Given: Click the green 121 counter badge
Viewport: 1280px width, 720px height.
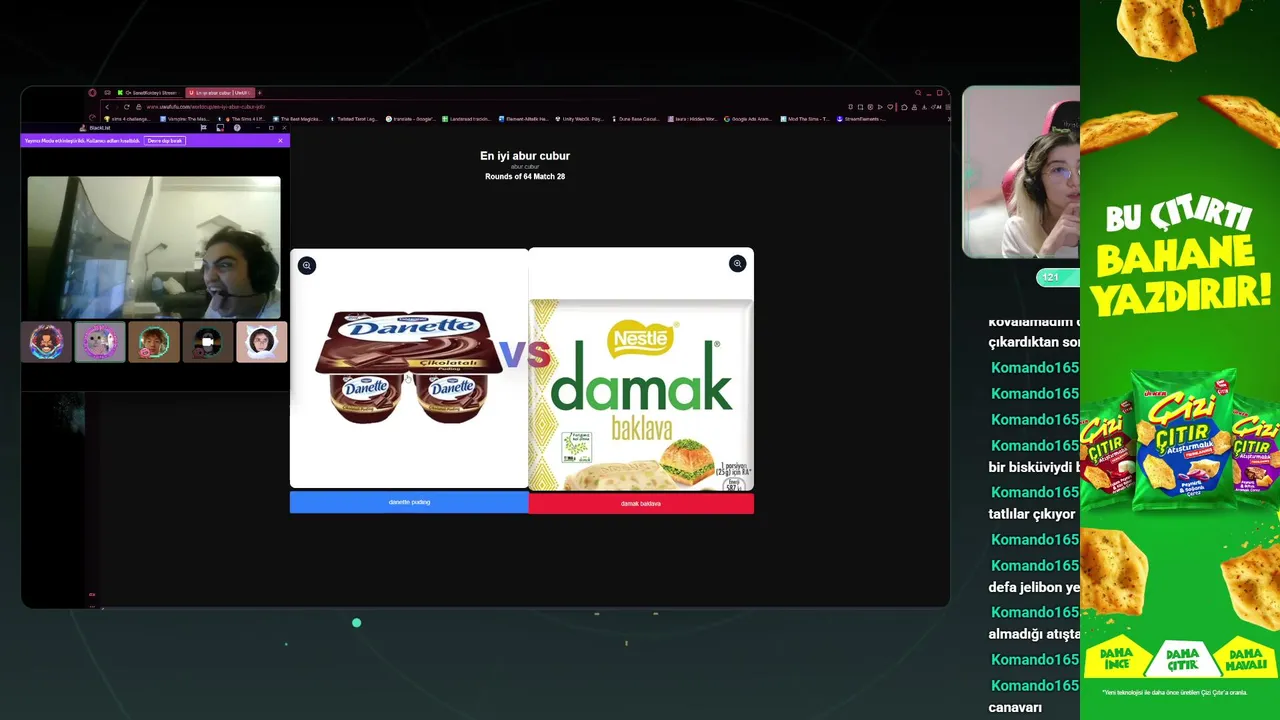Looking at the screenshot, I should pos(1058,277).
